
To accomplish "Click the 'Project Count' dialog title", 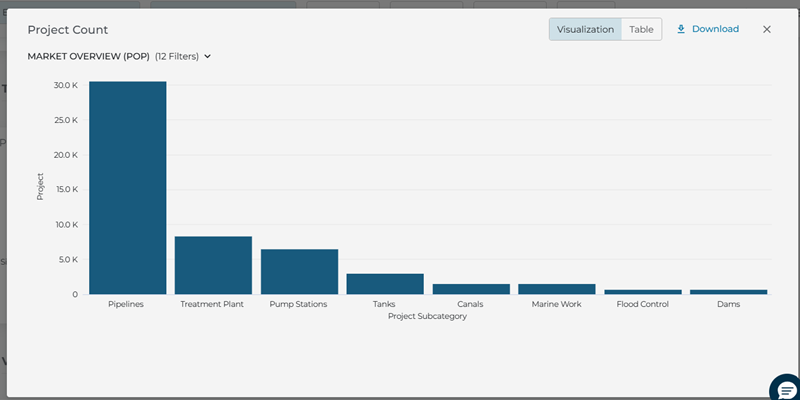I will [x=68, y=30].
